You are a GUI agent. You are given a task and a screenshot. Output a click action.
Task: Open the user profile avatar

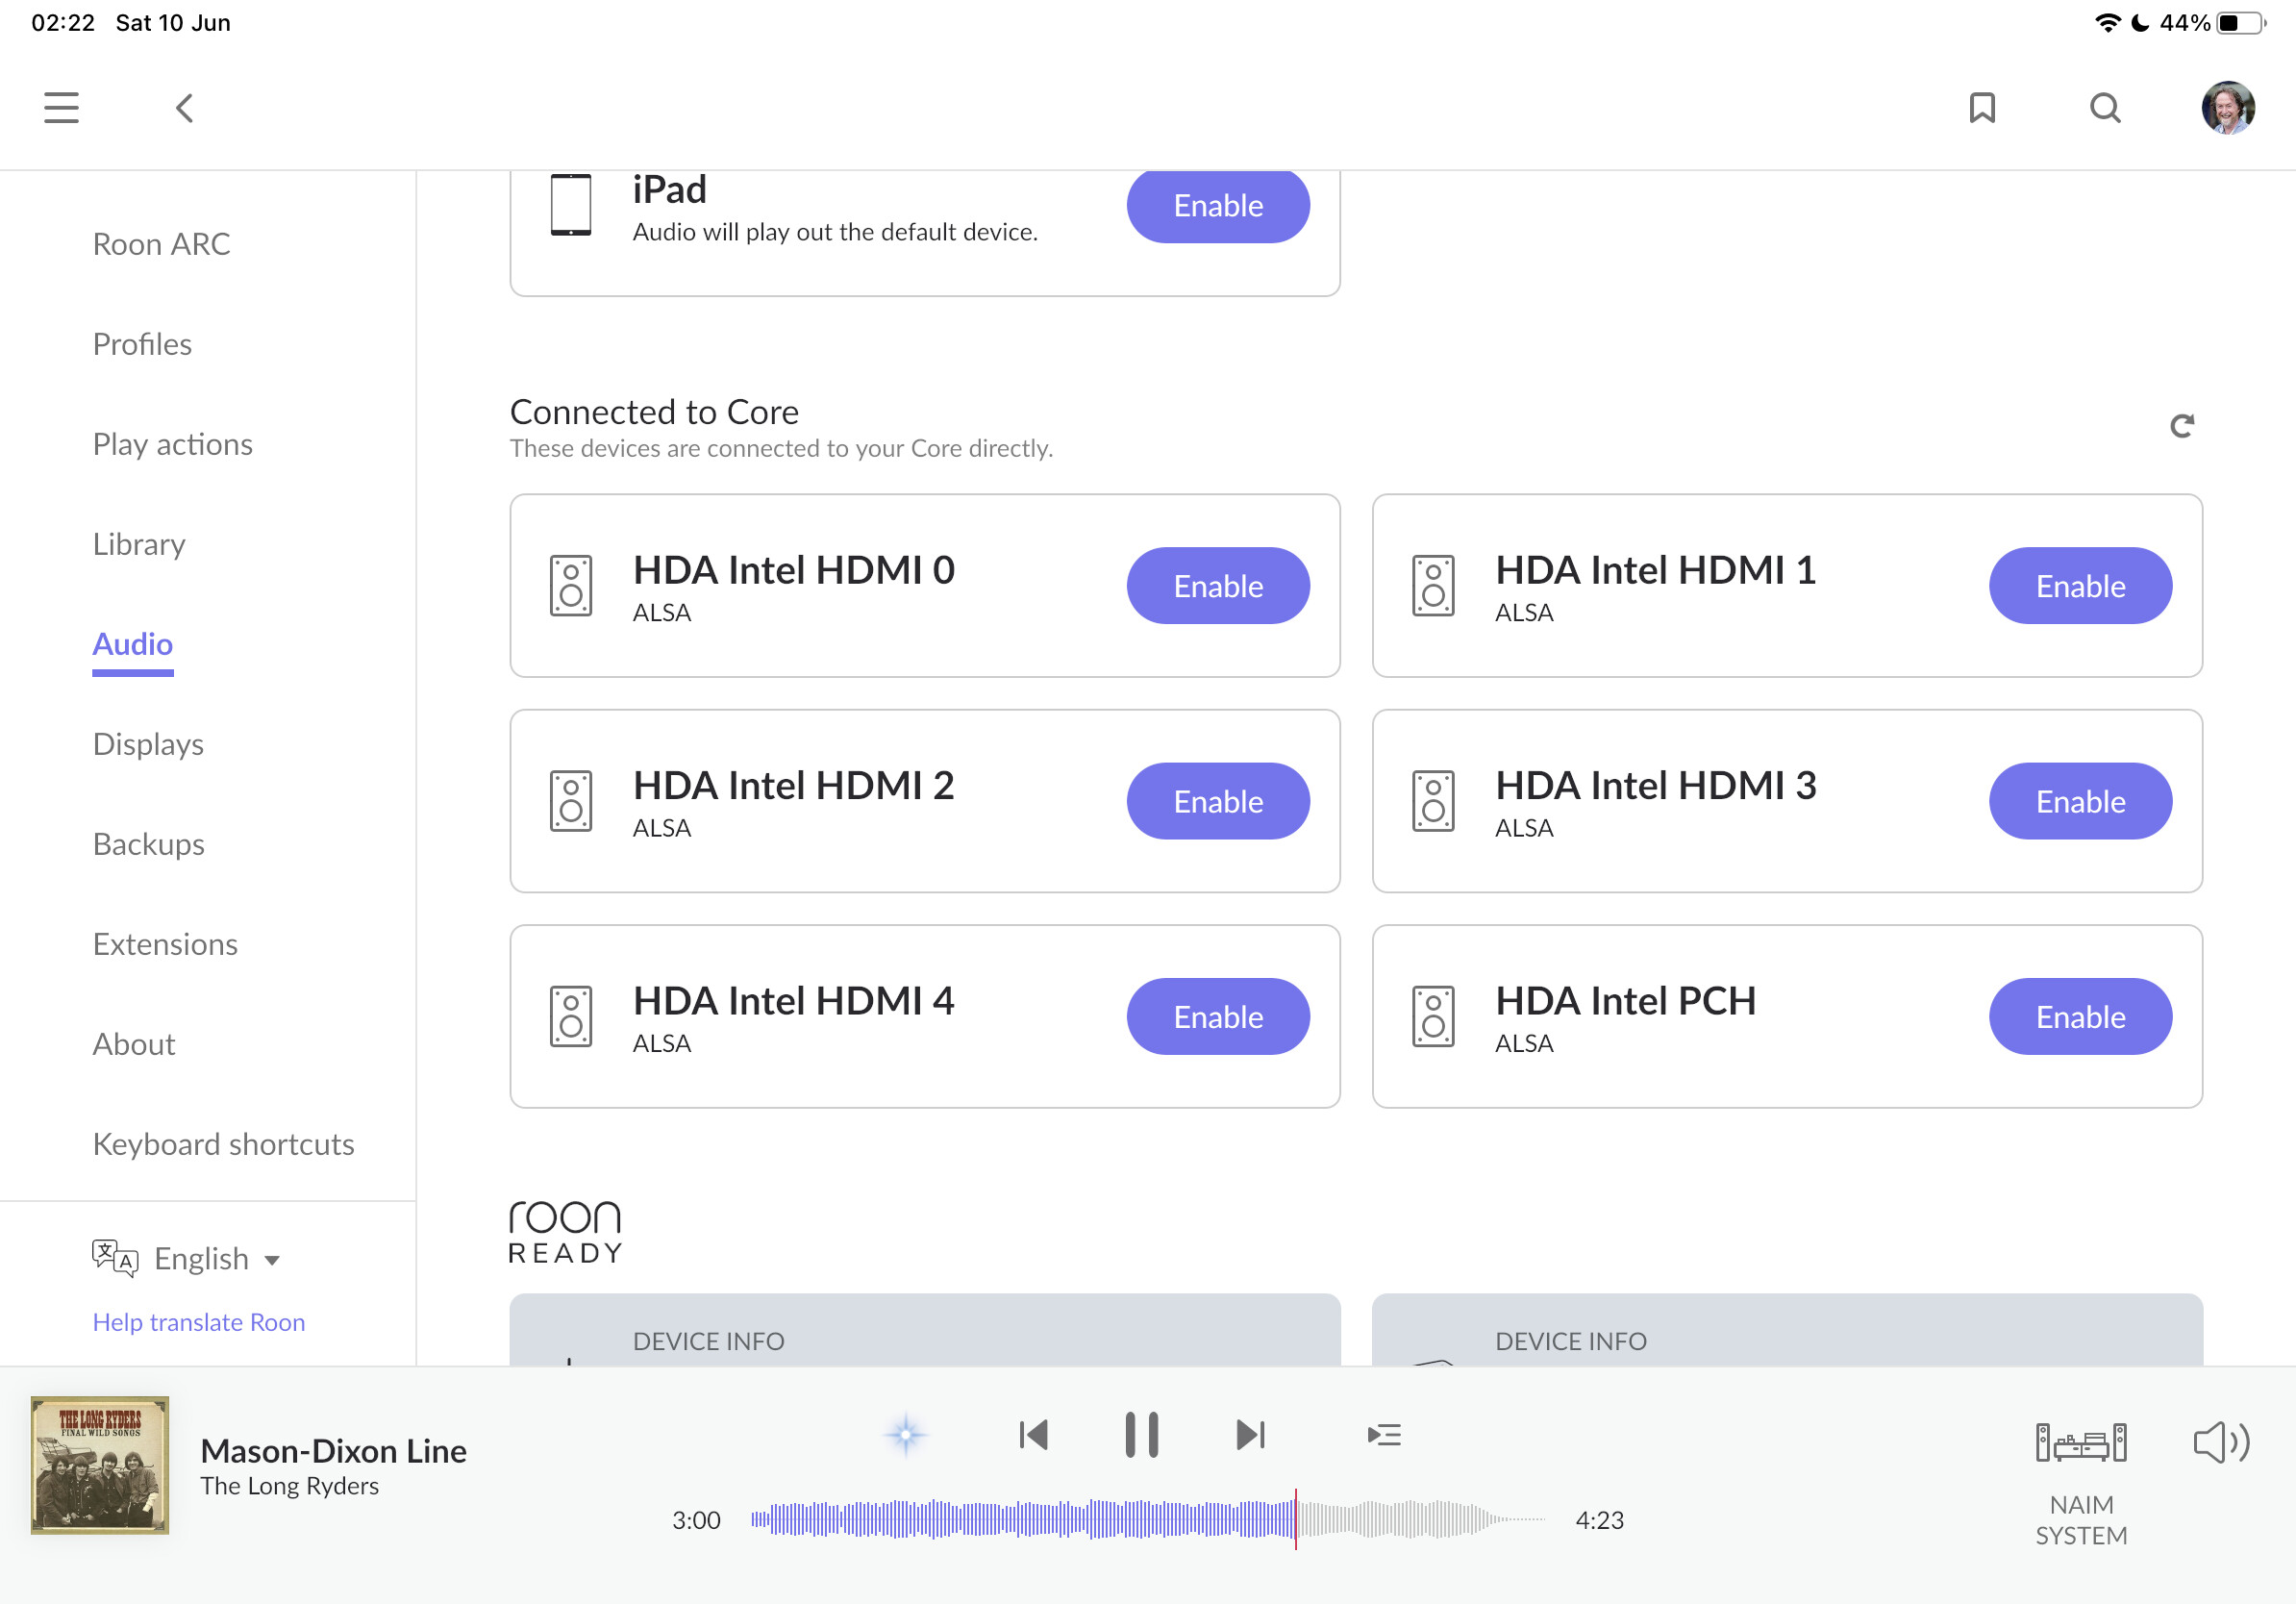[x=2227, y=108]
